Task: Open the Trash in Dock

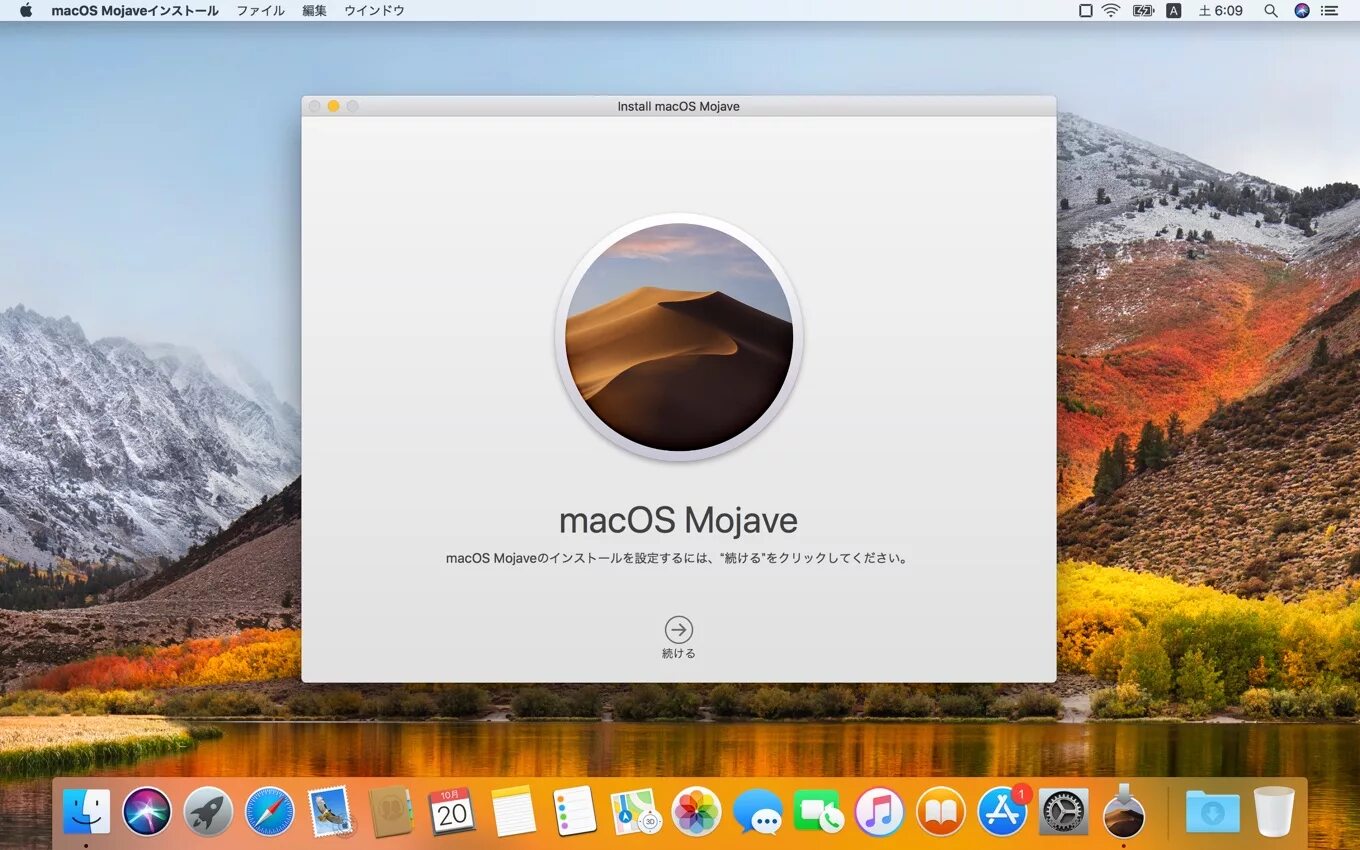Action: pos(1274,811)
